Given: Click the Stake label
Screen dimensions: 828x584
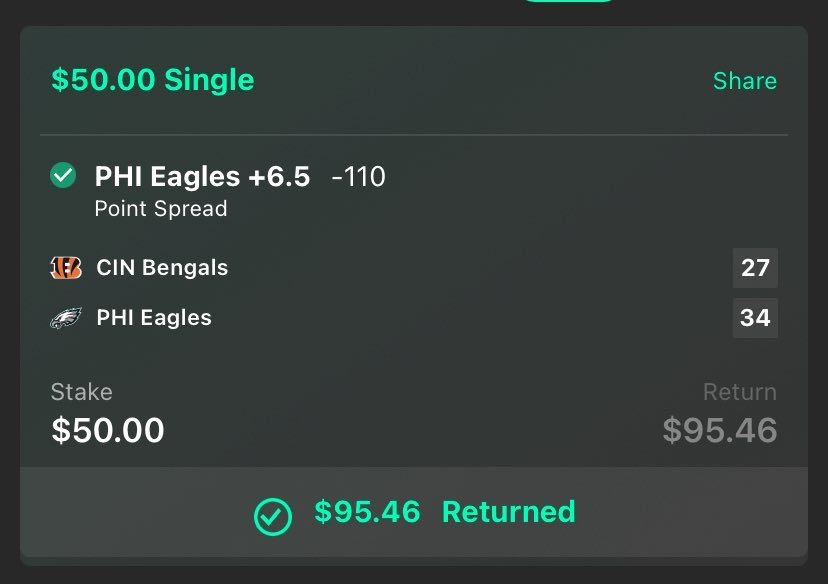Looking at the screenshot, I should (x=82, y=392).
